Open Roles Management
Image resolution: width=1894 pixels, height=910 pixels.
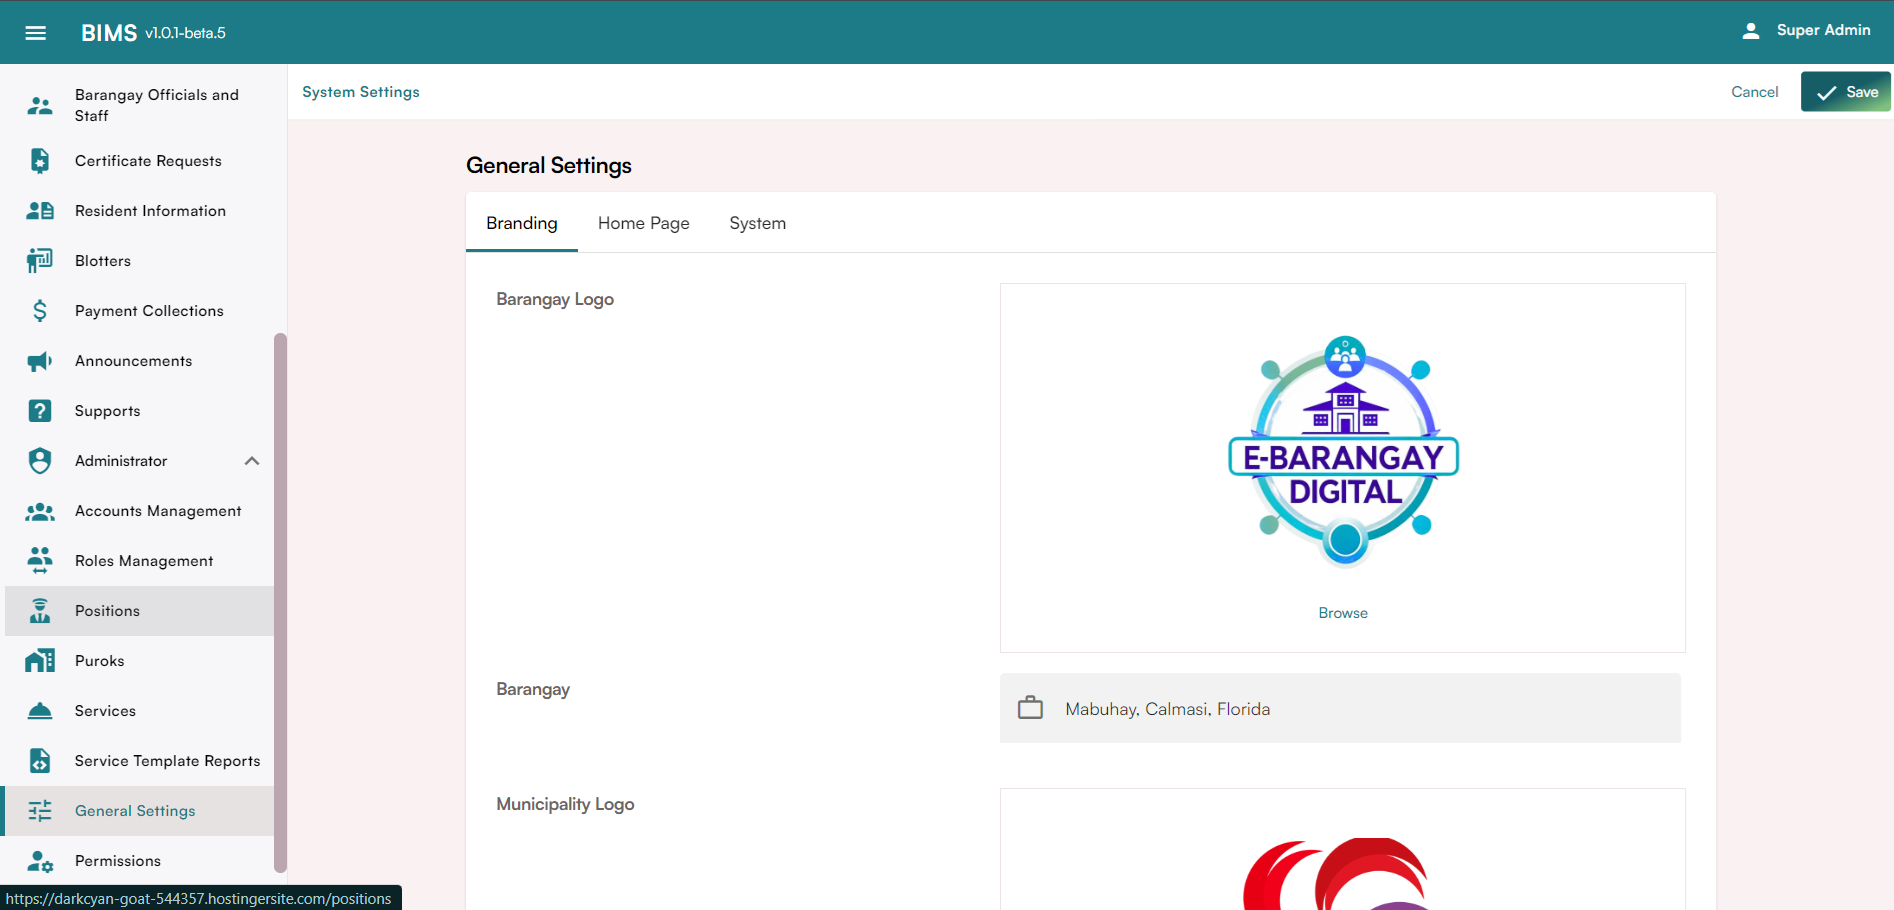pos(139,561)
